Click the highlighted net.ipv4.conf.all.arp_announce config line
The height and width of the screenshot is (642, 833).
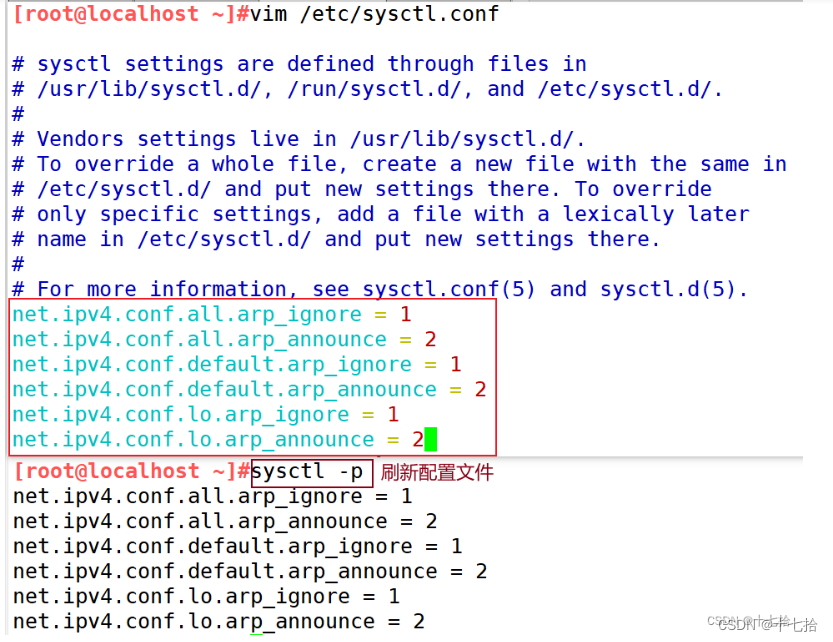pyautogui.click(x=224, y=340)
